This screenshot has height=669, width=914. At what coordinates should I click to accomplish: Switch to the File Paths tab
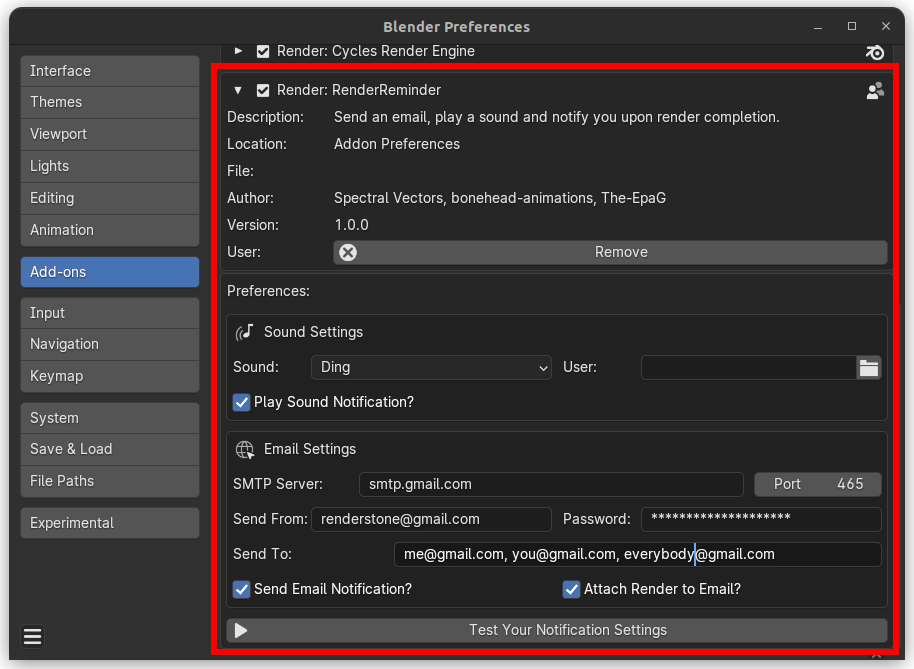point(110,481)
